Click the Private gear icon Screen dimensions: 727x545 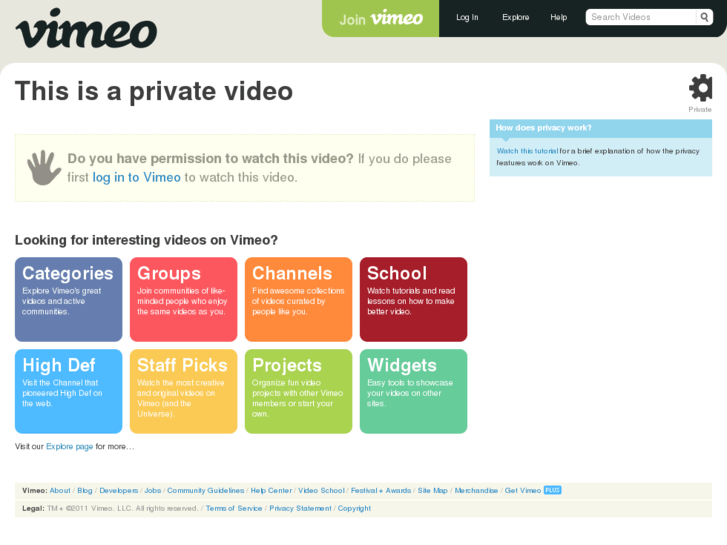[x=701, y=88]
